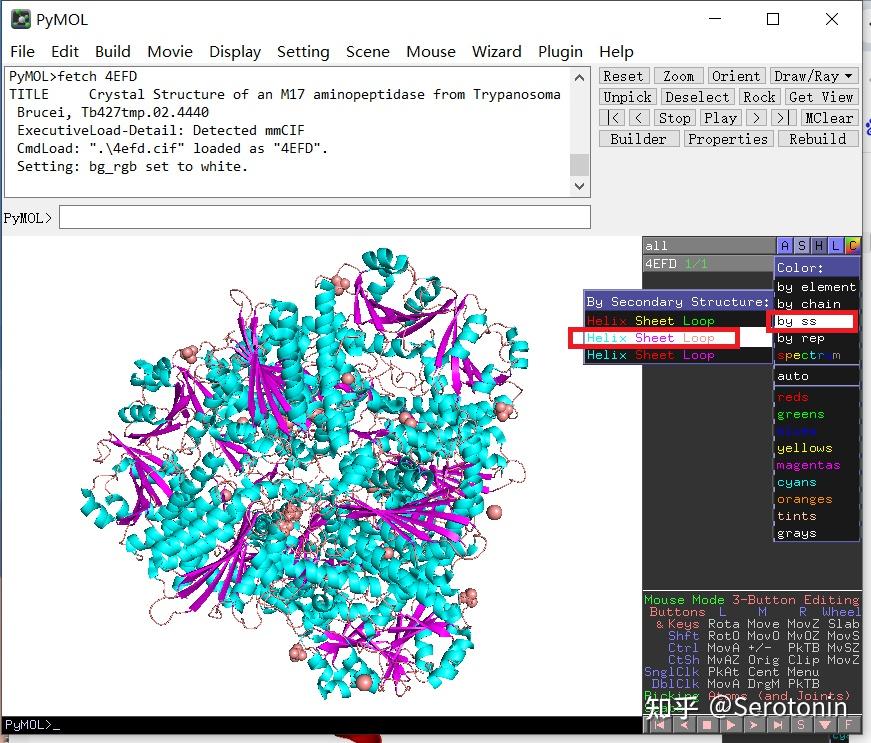Open the Edit menu
Viewport: 871px width, 743px height.
click(65, 52)
